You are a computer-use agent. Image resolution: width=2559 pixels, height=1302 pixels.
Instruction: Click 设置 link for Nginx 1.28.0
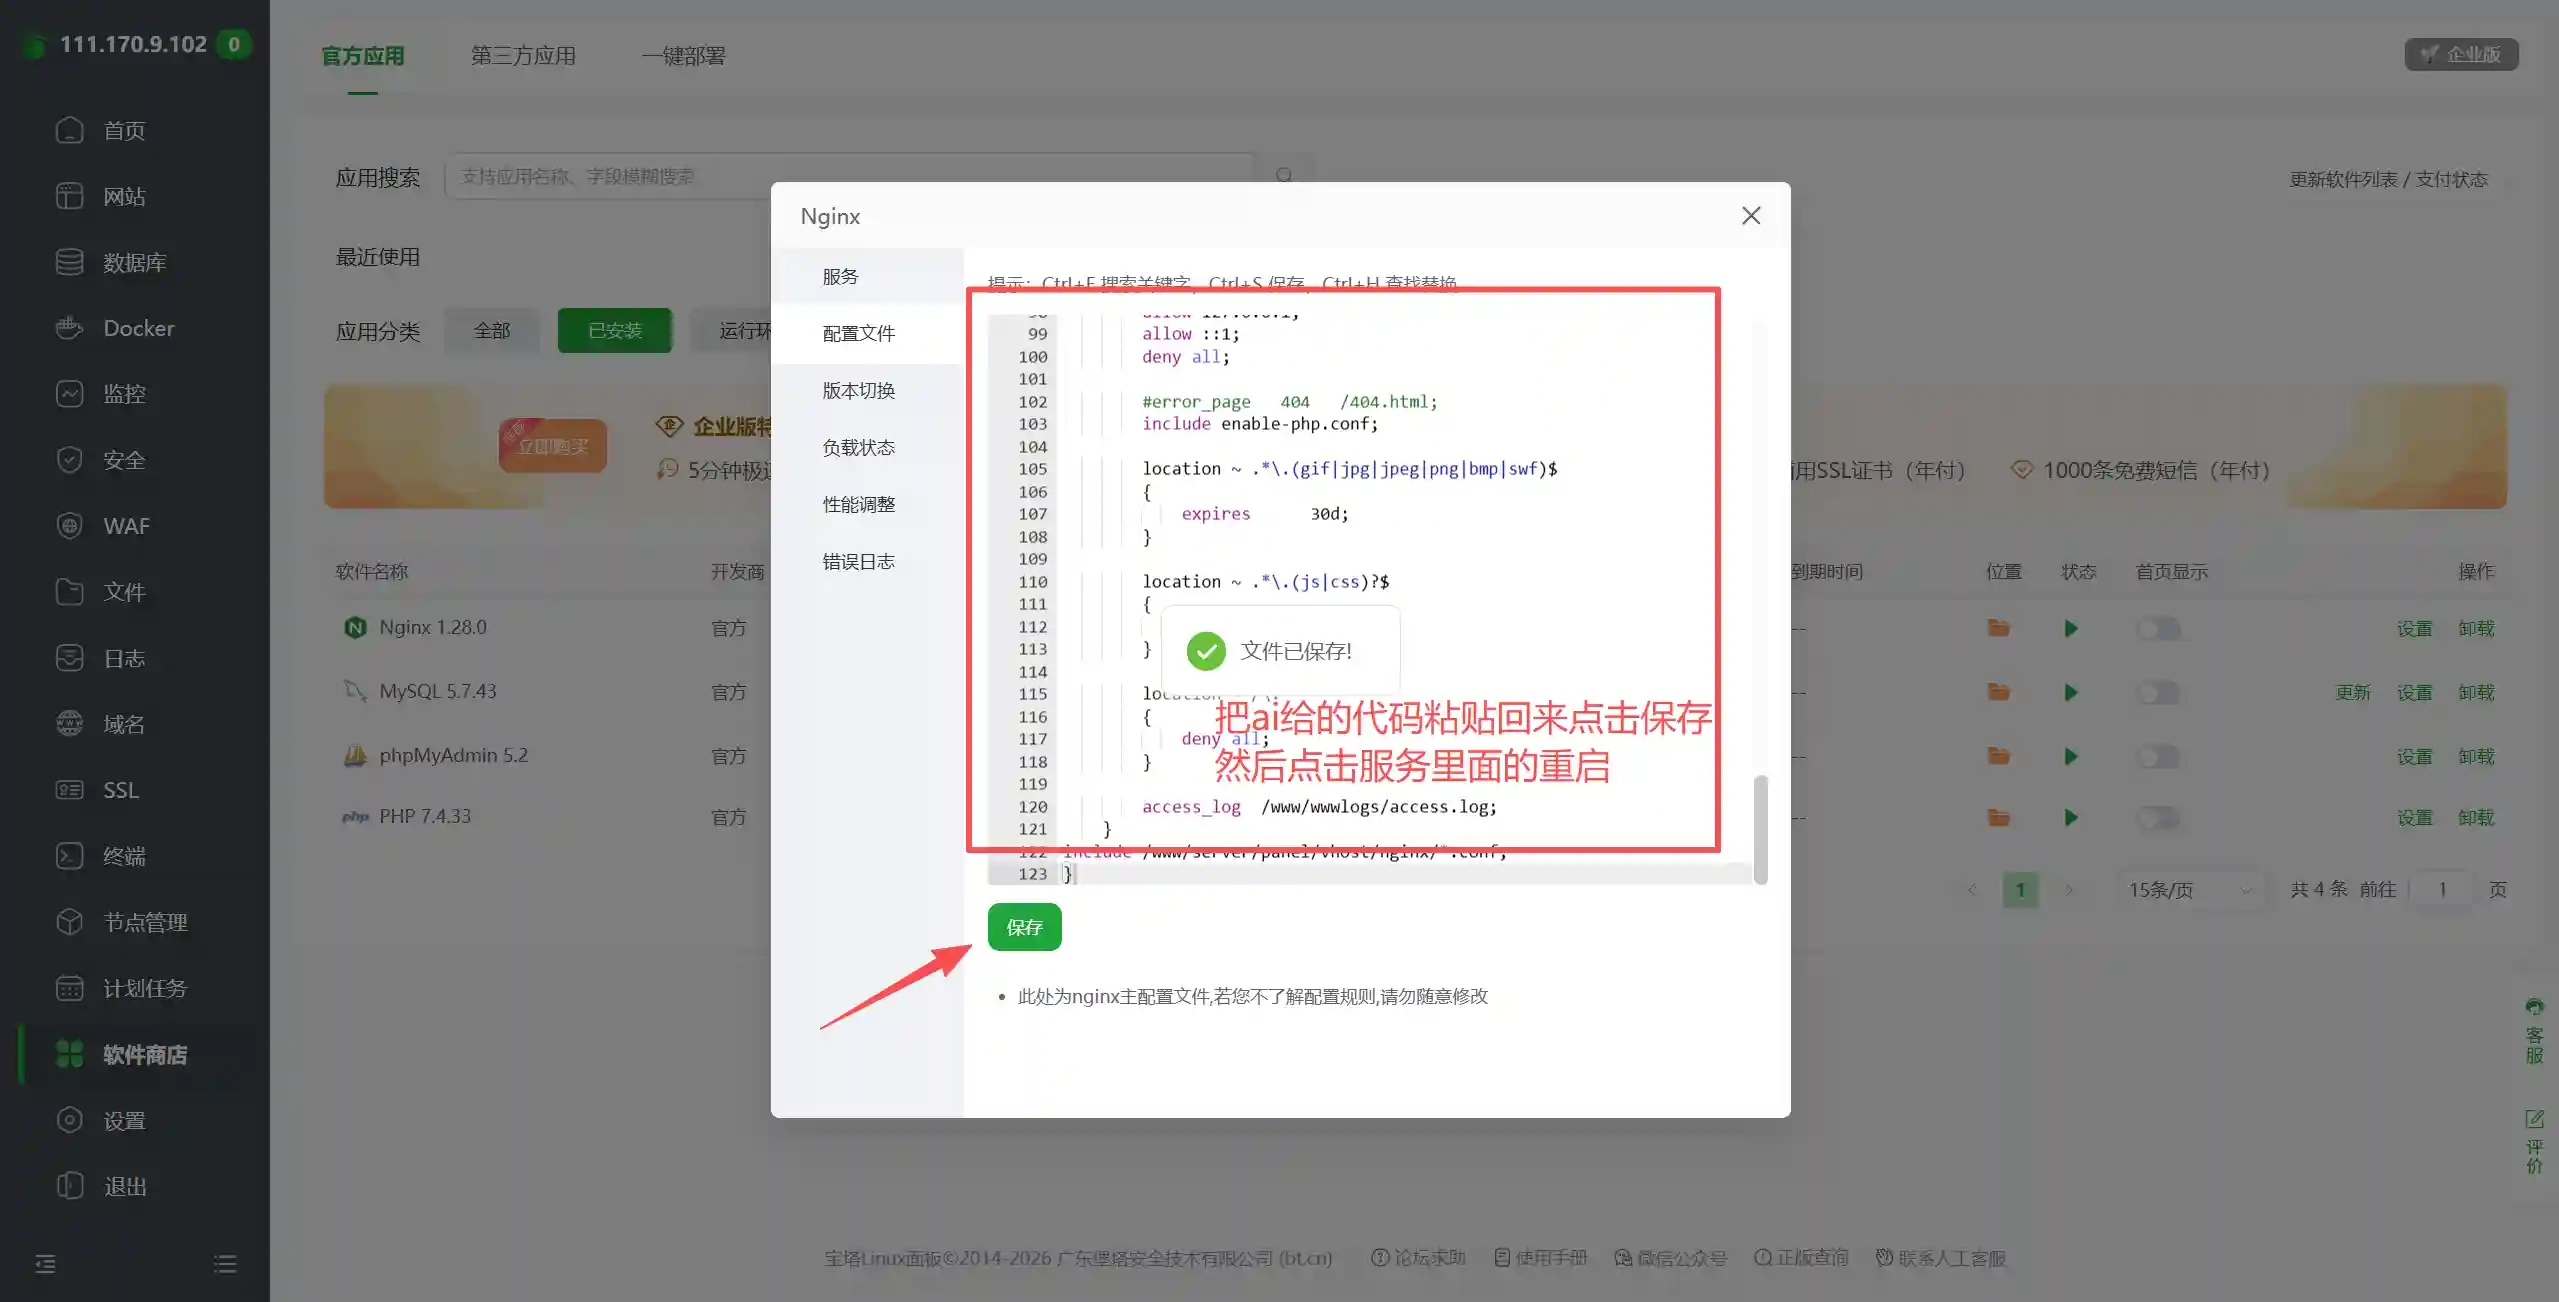2414,628
